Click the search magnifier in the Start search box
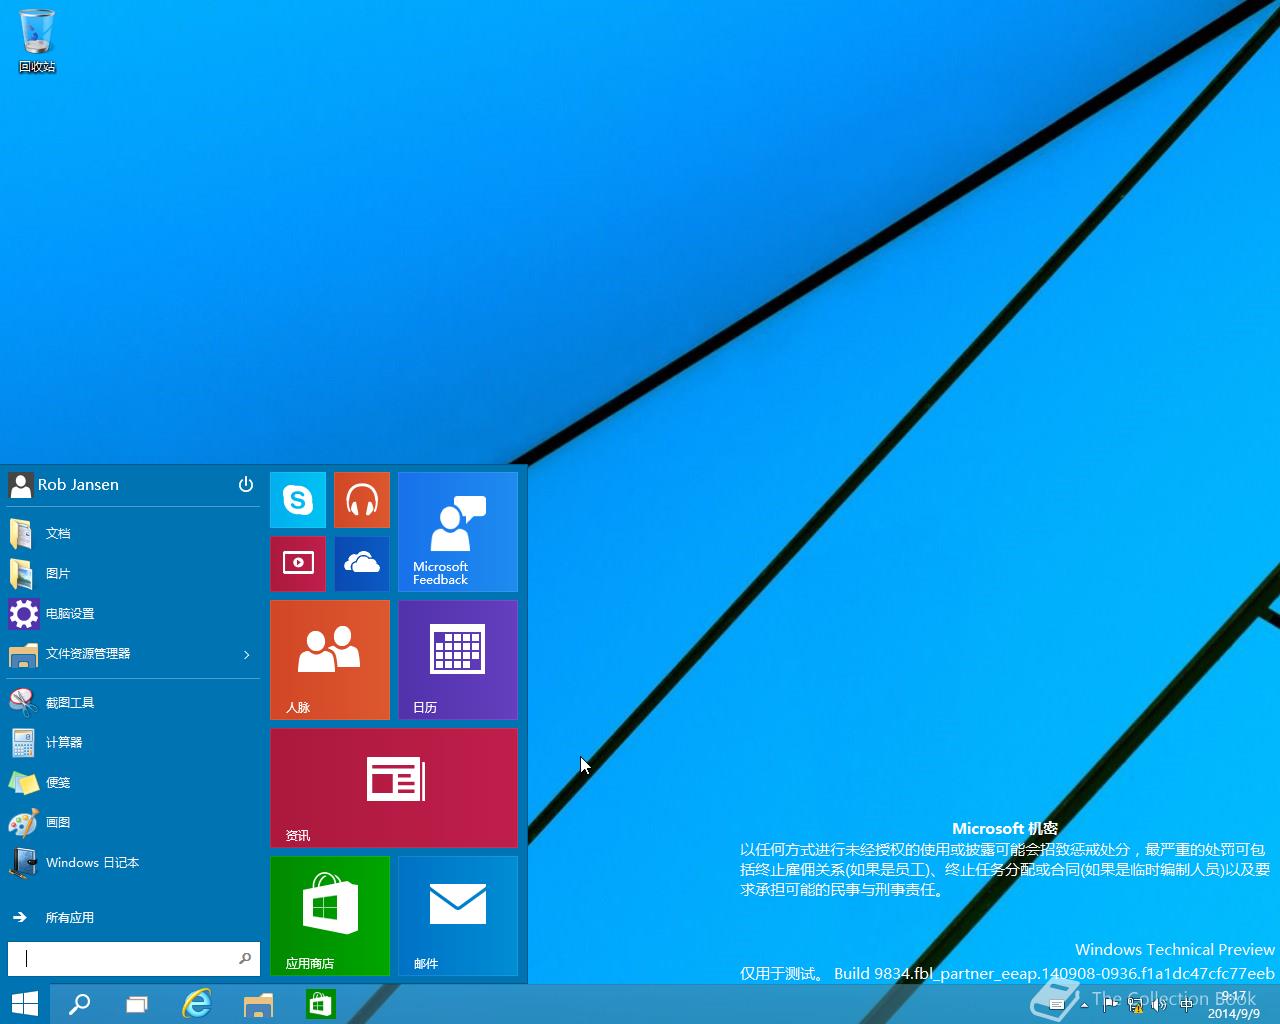This screenshot has height=1024, width=1280. pos(245,958)
